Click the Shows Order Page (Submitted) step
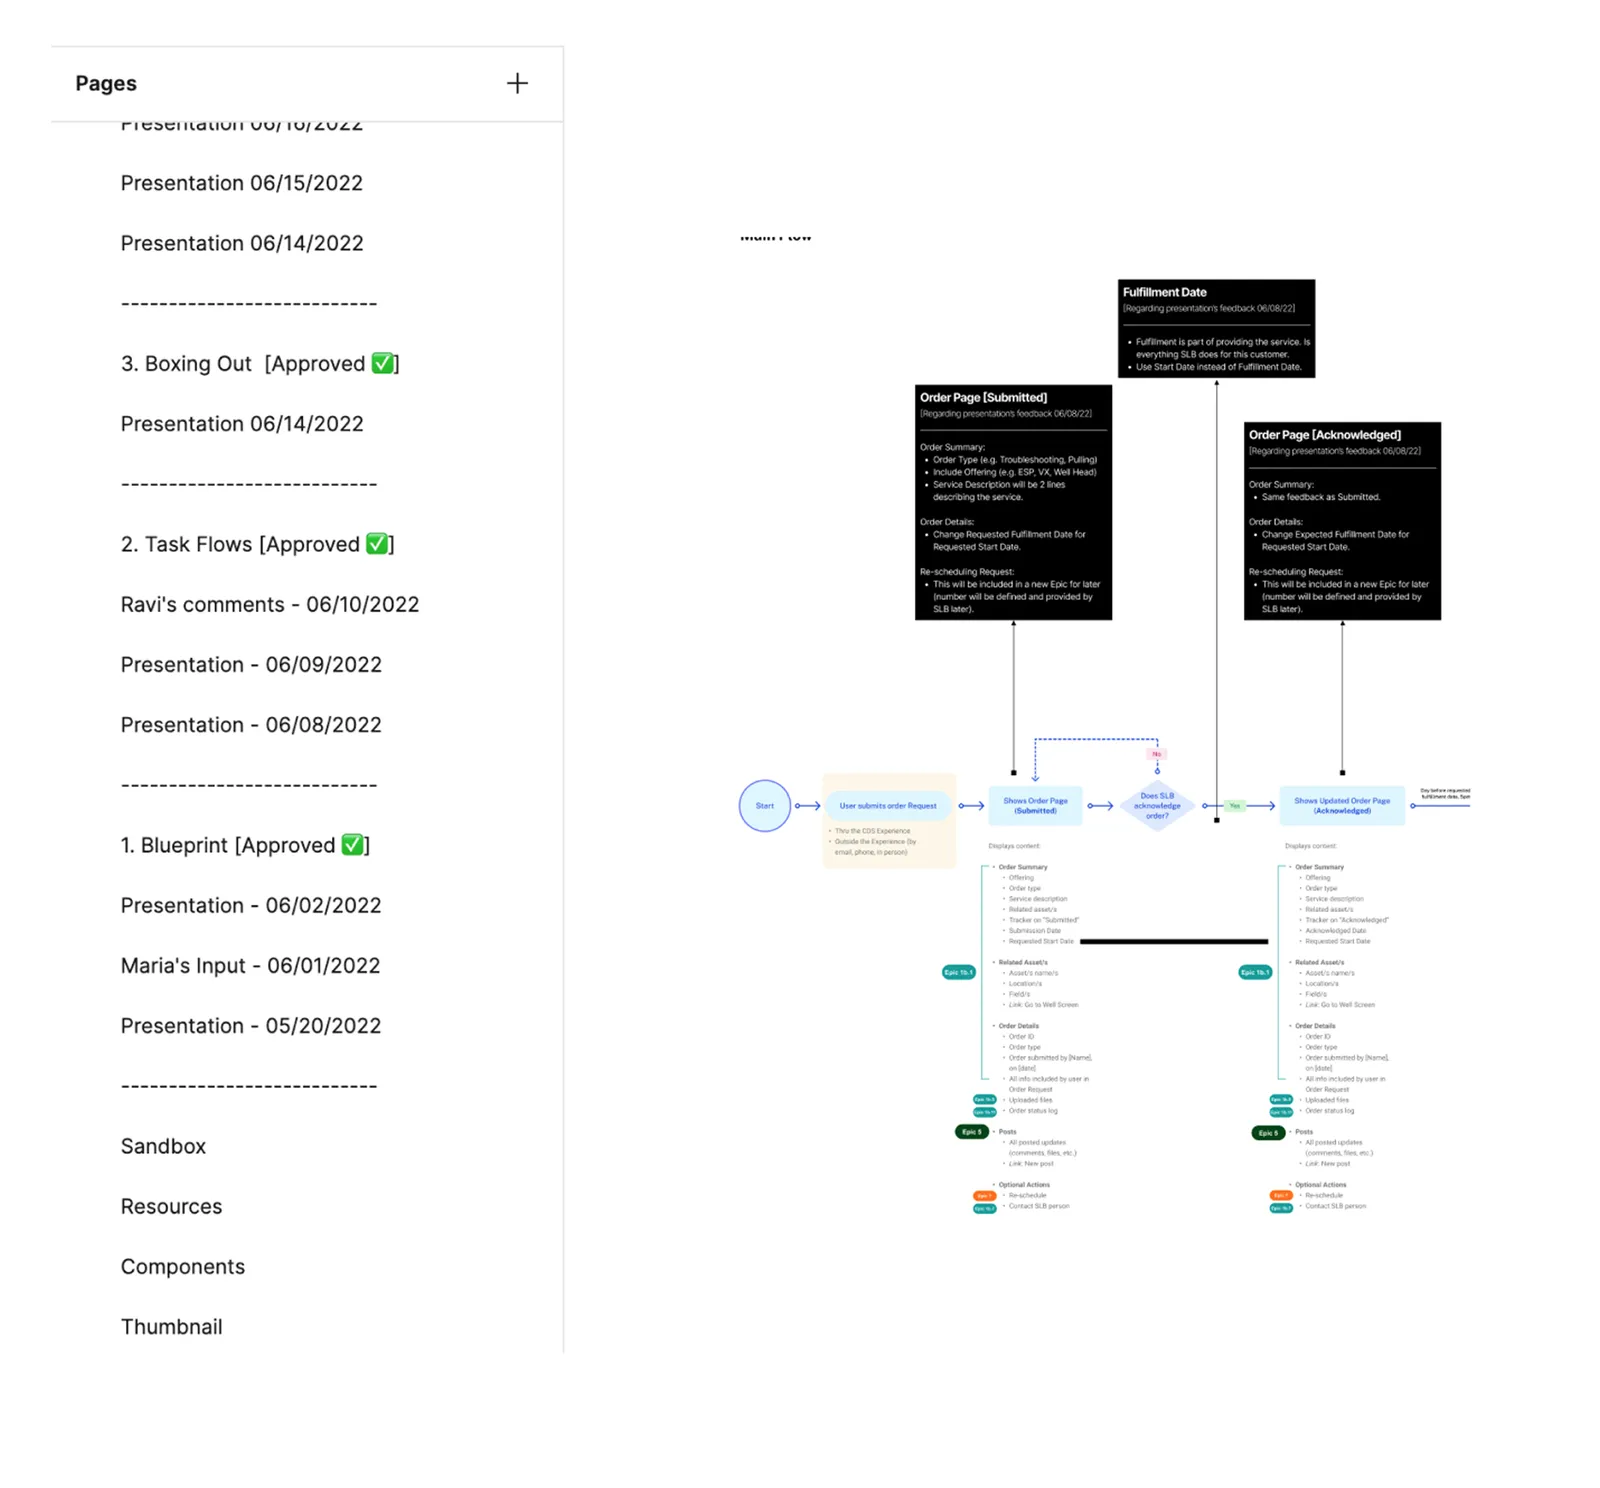The height and width of the screenshot is (1488, 1600). click(x=1035, y=806)
